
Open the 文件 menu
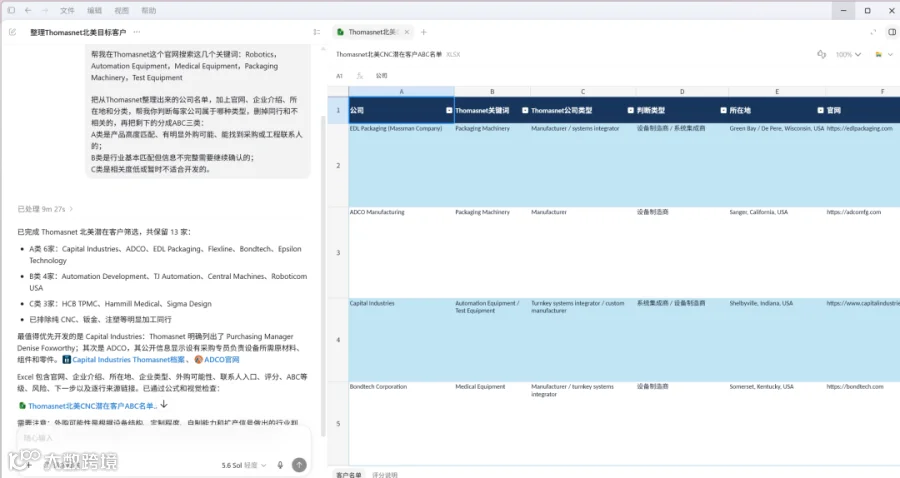tap(67, 10)
